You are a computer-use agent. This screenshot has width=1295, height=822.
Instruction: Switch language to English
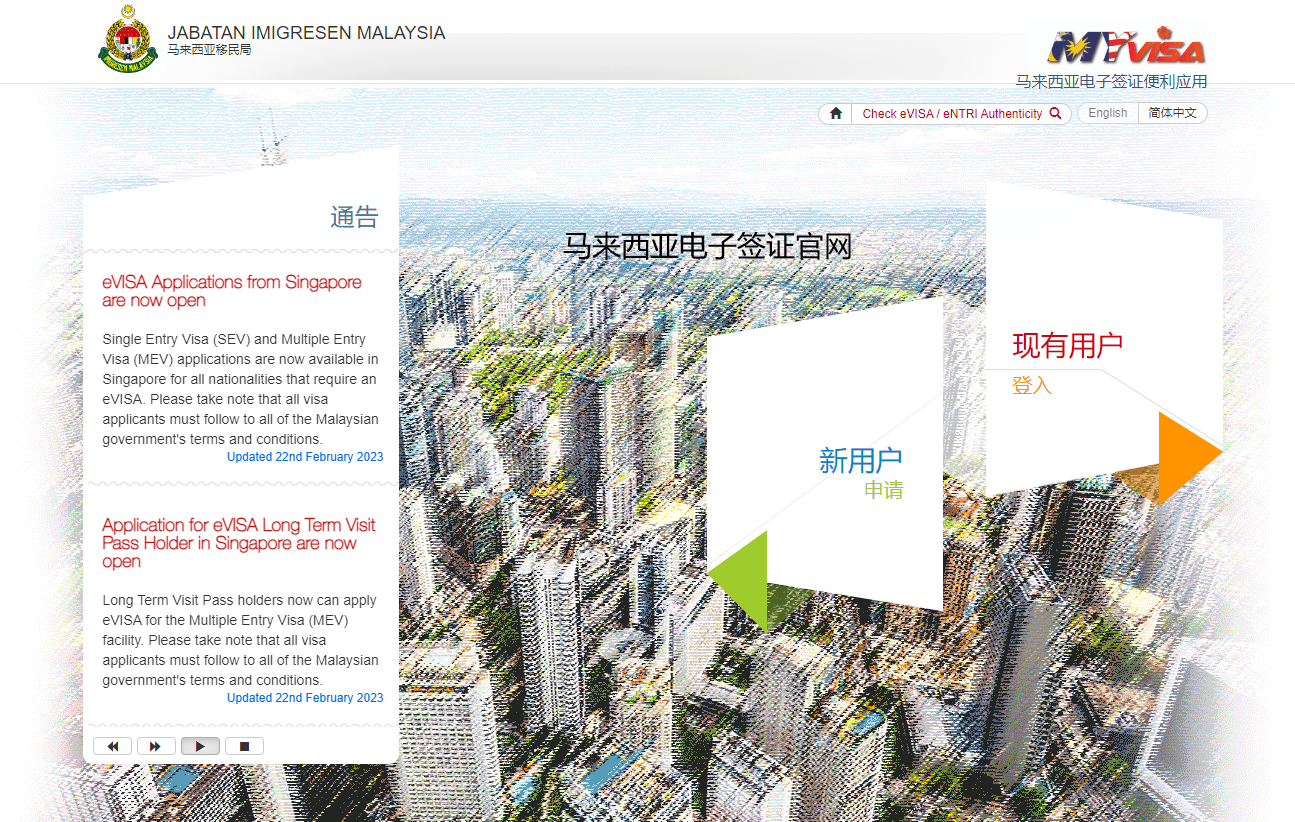pyautogui.click(x=1107, y=114)
